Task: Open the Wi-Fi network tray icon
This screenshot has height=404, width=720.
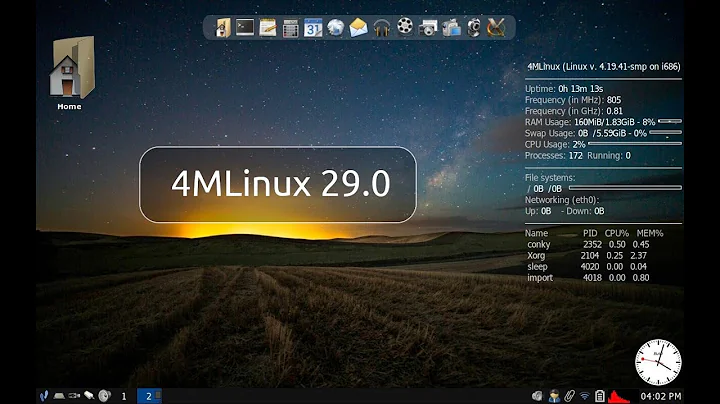Action: pos(585,396)
